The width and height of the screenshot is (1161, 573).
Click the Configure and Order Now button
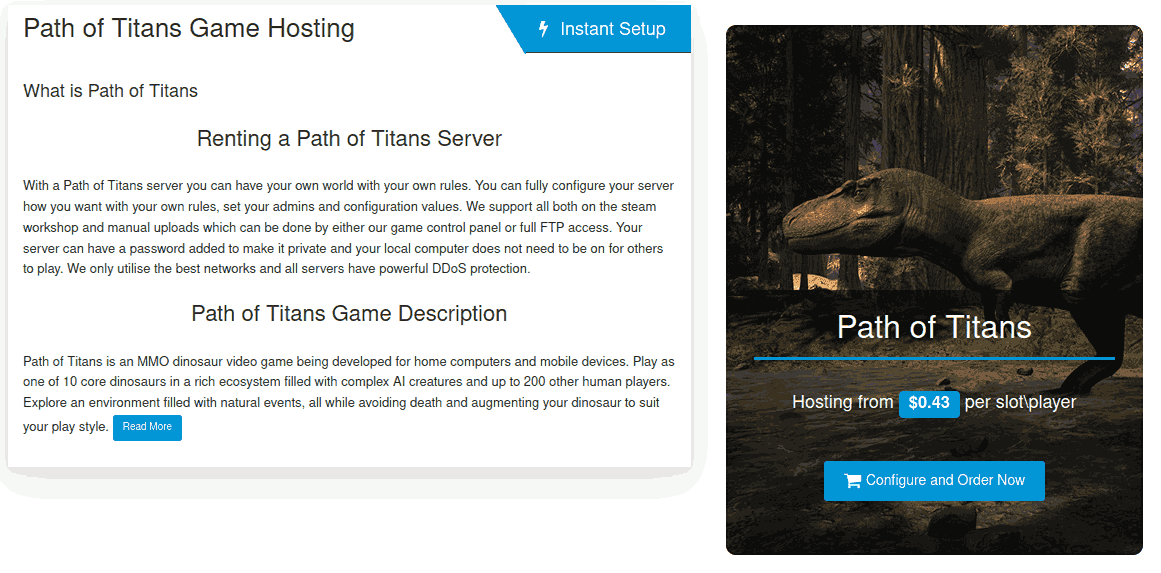pos(933,481)
